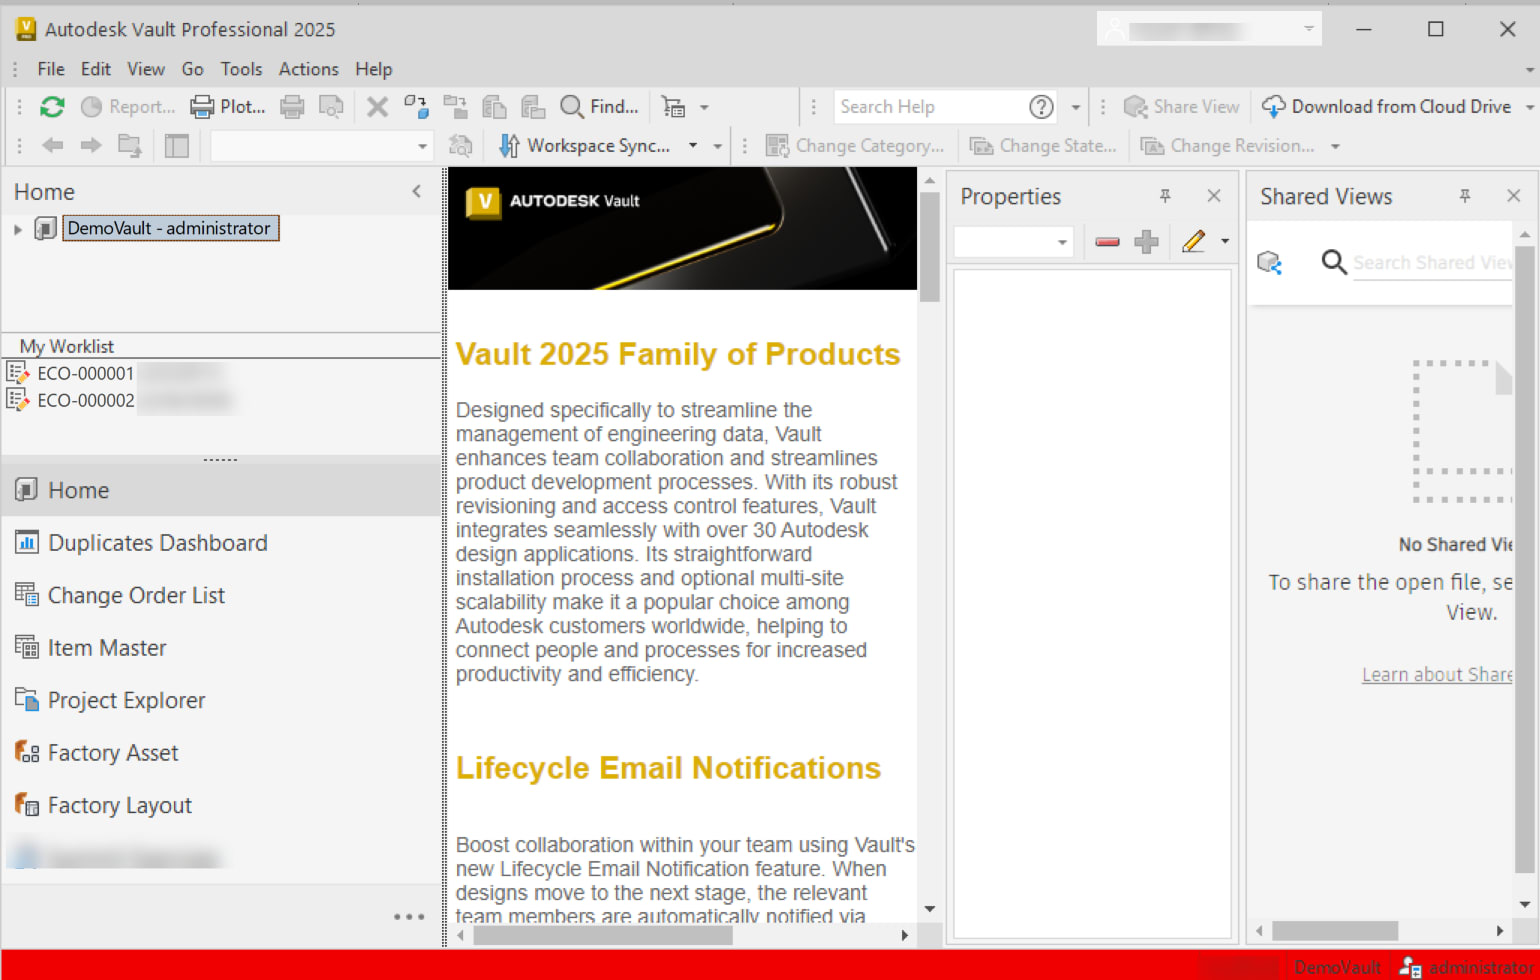Click Download from Cloud Drive
The height and width of the screenshot is (980, 1540).
[x=1386, y=107]
